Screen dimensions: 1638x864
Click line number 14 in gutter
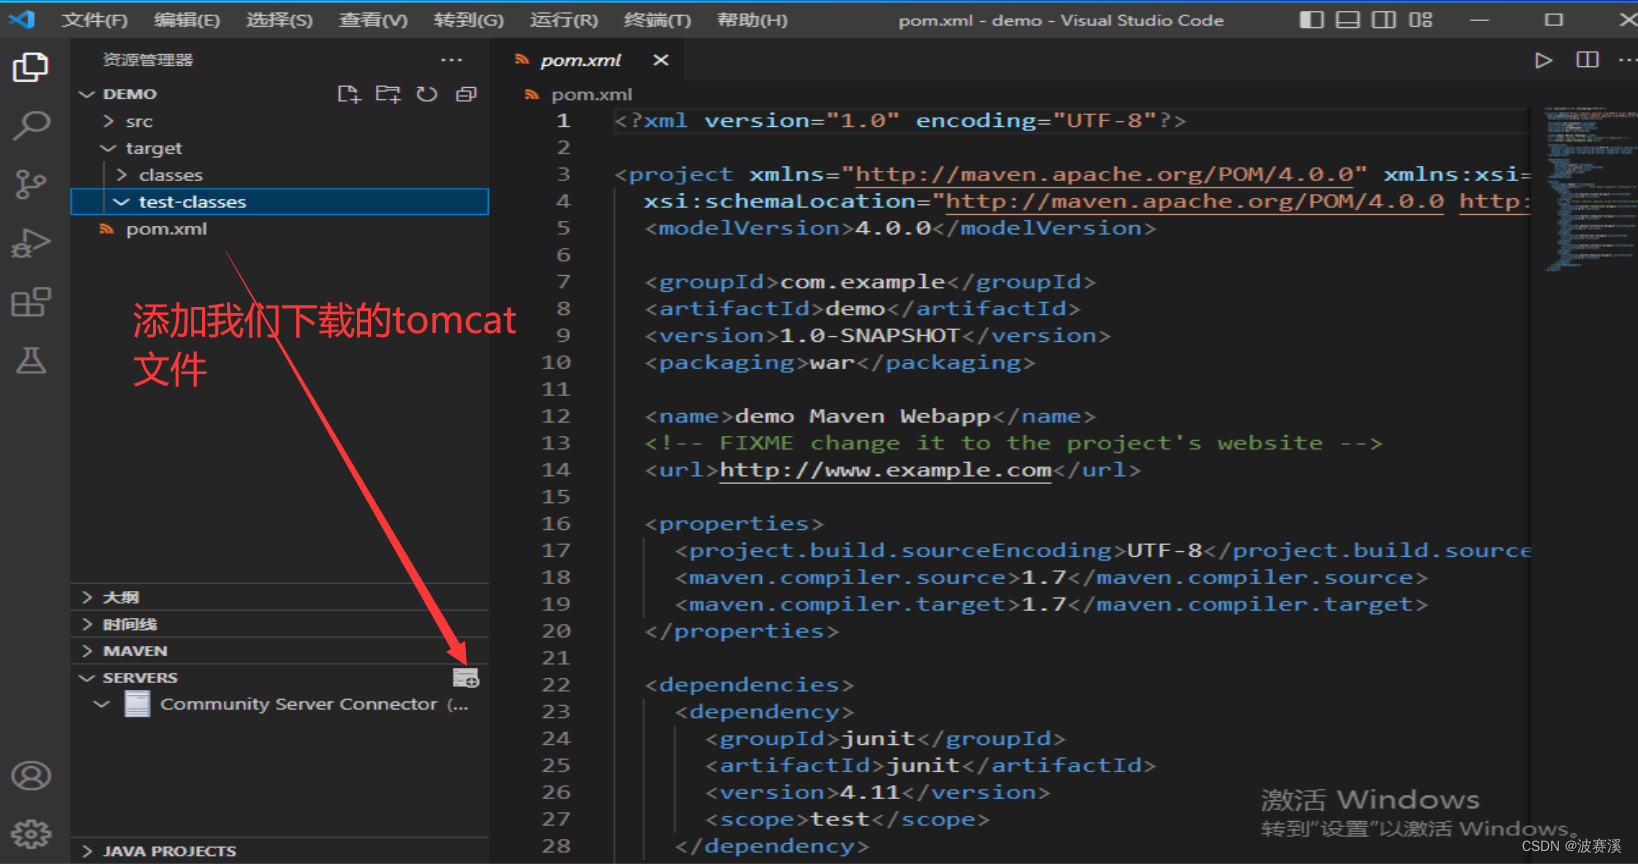(x=556, y=470)
